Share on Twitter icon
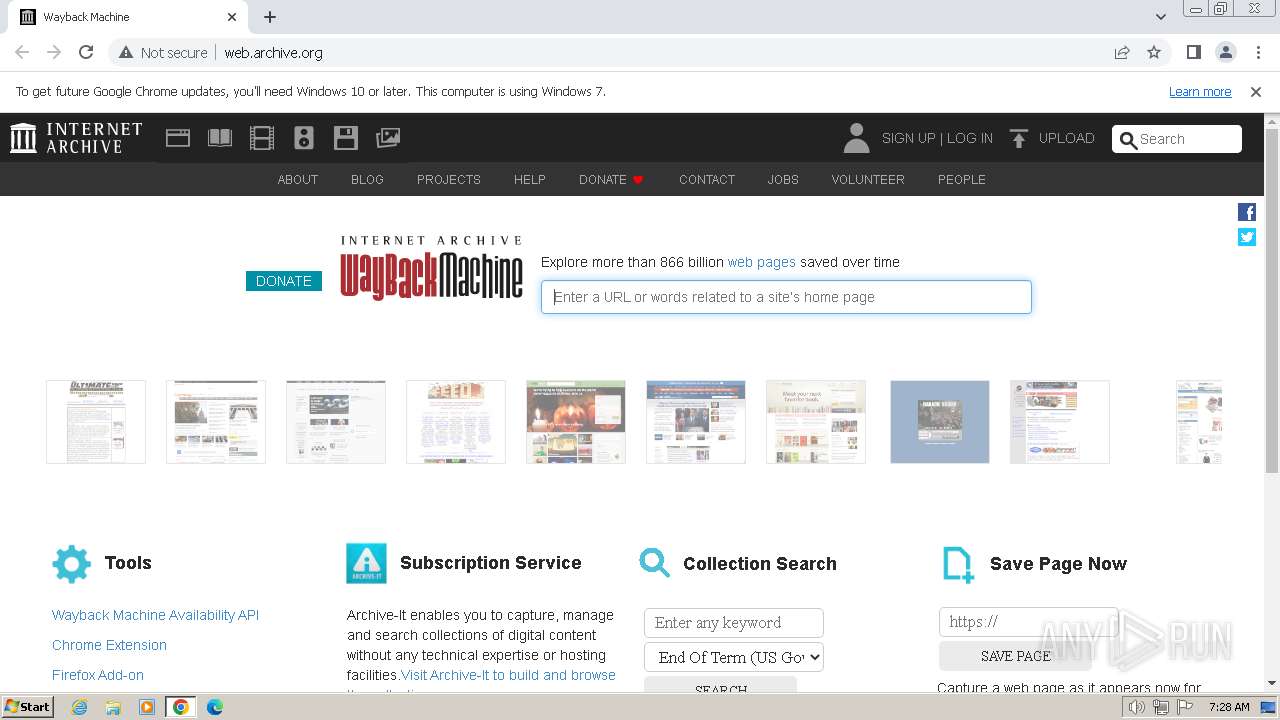Viewport: 1280px width, 720px height. (x=1247, y=237)
